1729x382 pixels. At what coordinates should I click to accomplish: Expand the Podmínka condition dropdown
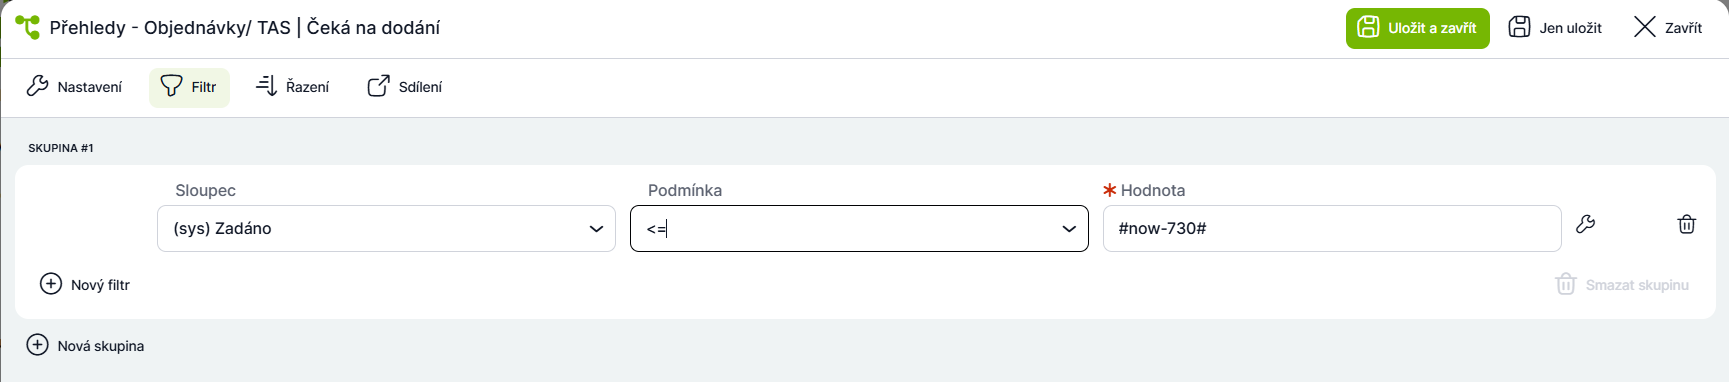pyautogui.click(x=859, y=228)
